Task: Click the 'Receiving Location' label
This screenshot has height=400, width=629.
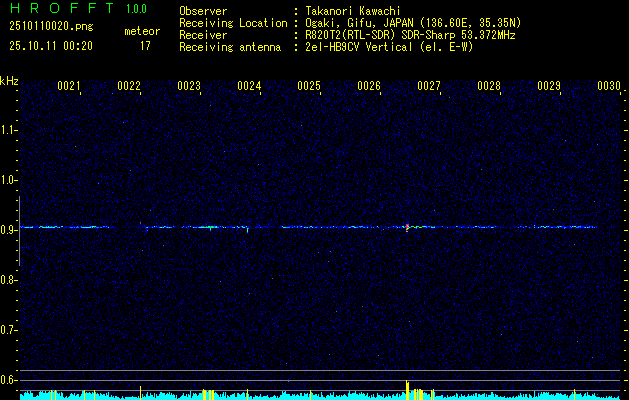Action: [x=233, y=23]
